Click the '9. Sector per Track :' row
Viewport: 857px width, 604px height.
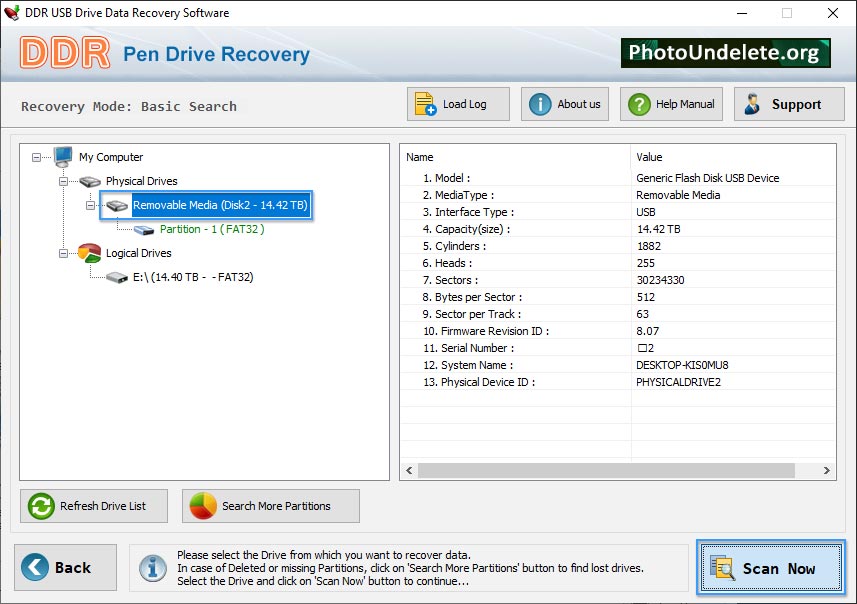(x=618, y=314)
